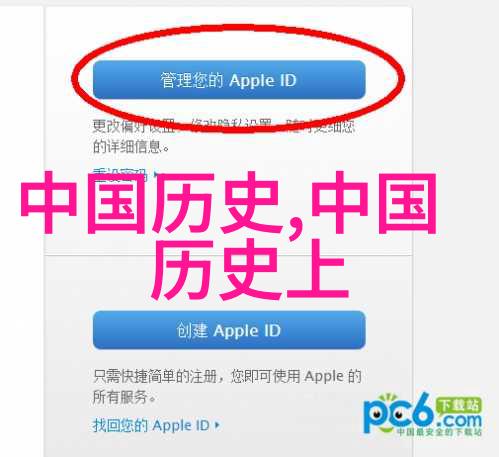Open the partially hidden 重设密码 link
Viewport: 499px width, 457px height.
[120, 173]
